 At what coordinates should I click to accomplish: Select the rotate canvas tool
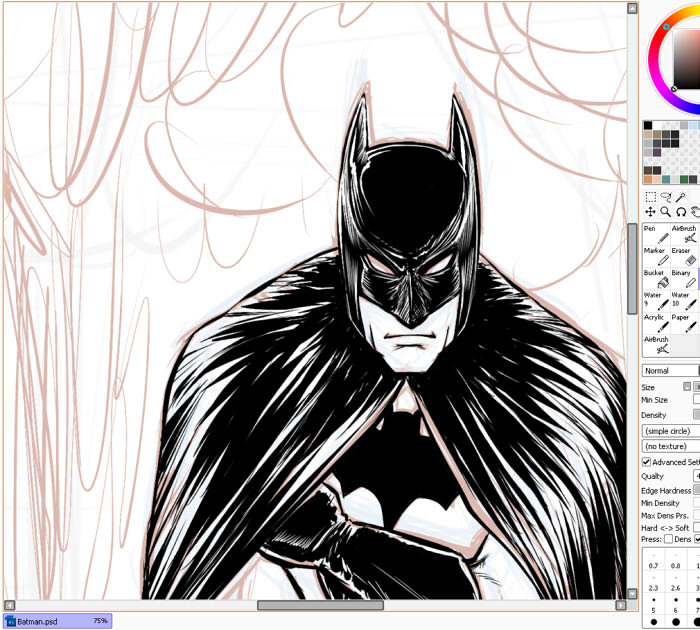click(680, 212)
